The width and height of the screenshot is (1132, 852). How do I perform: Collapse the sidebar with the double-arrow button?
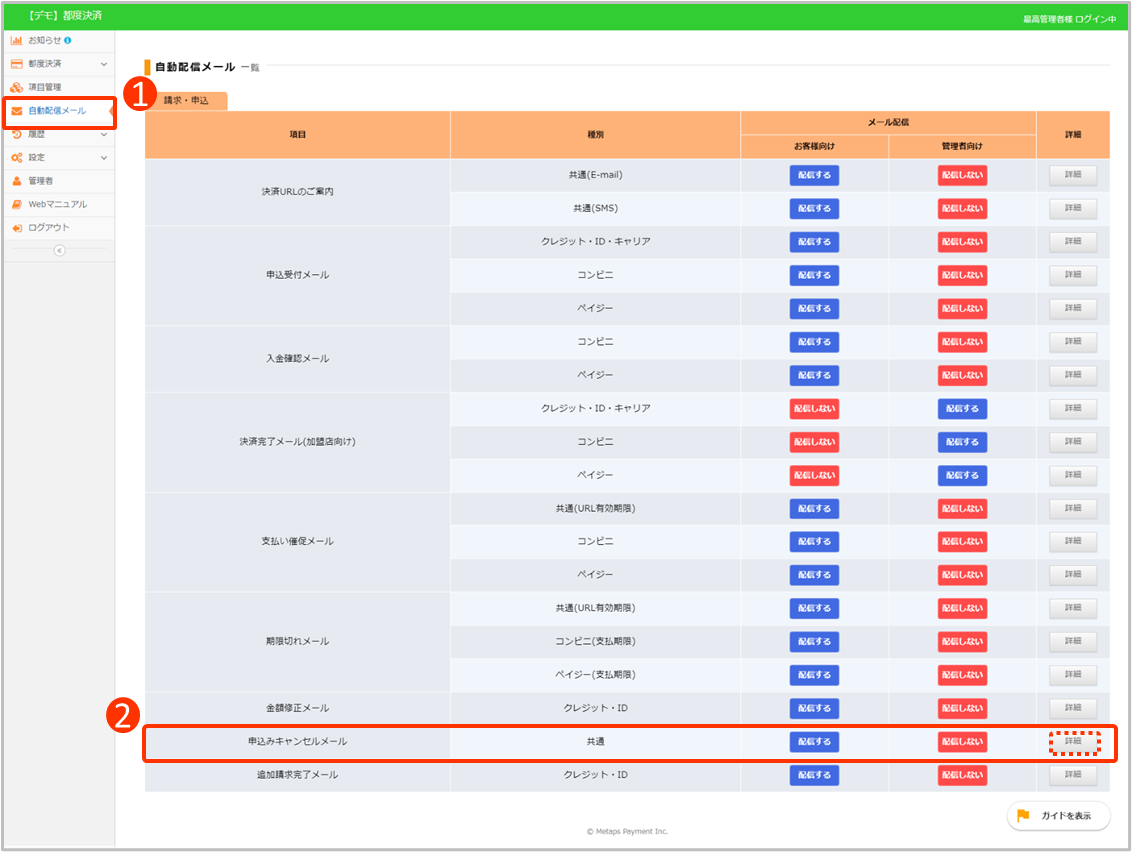(59, 250)
